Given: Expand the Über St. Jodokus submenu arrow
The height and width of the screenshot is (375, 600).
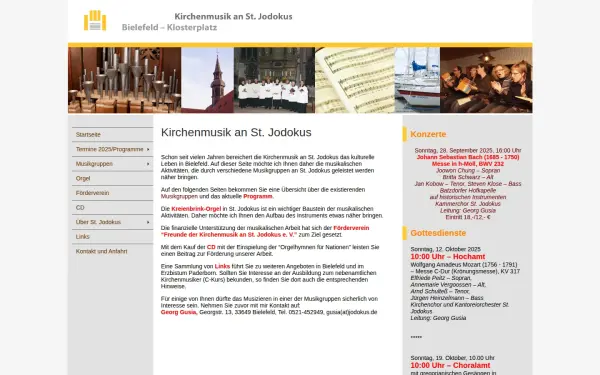Looking at the screenshot, I should click(x=148, y=222).
